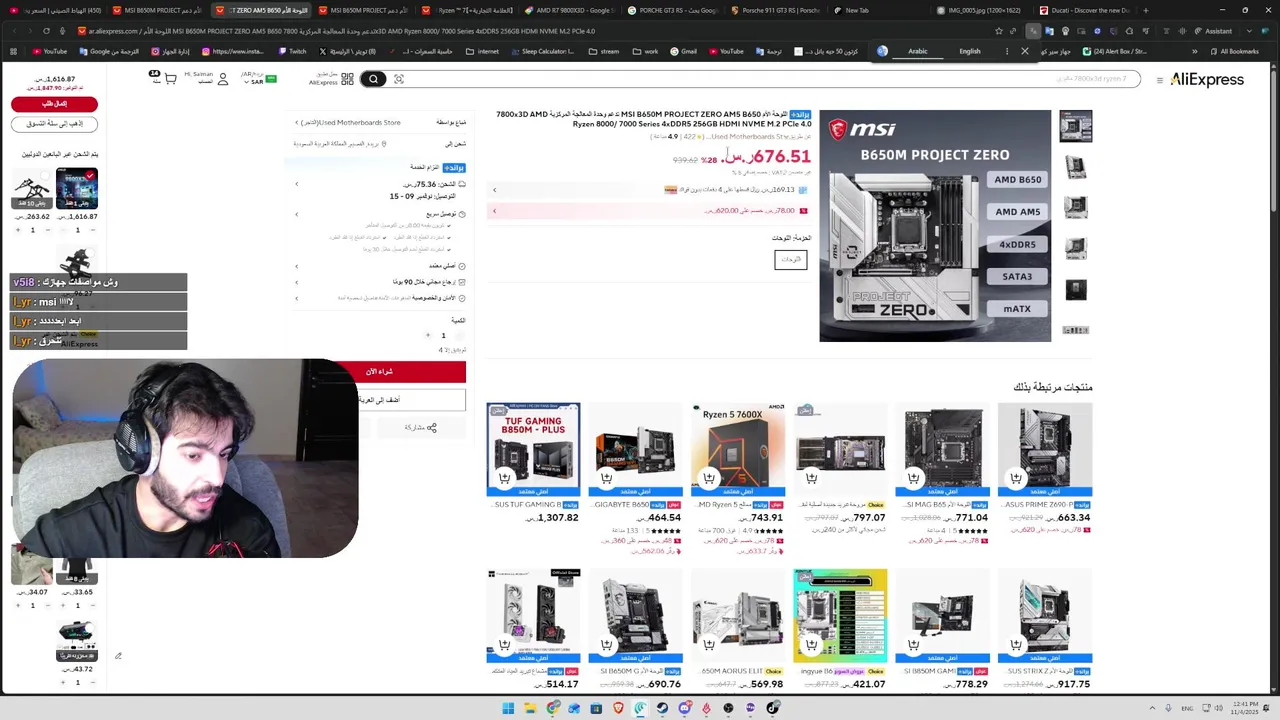Image resolution: width=1280 pixels, height=720 pixels.
Task: Switch to Ducati Discover browser tab
Action: (1085, 10)
